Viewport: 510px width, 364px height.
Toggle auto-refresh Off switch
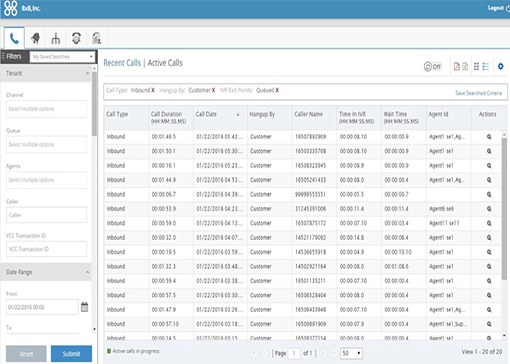pyautogui.click(x=432, y=67)
